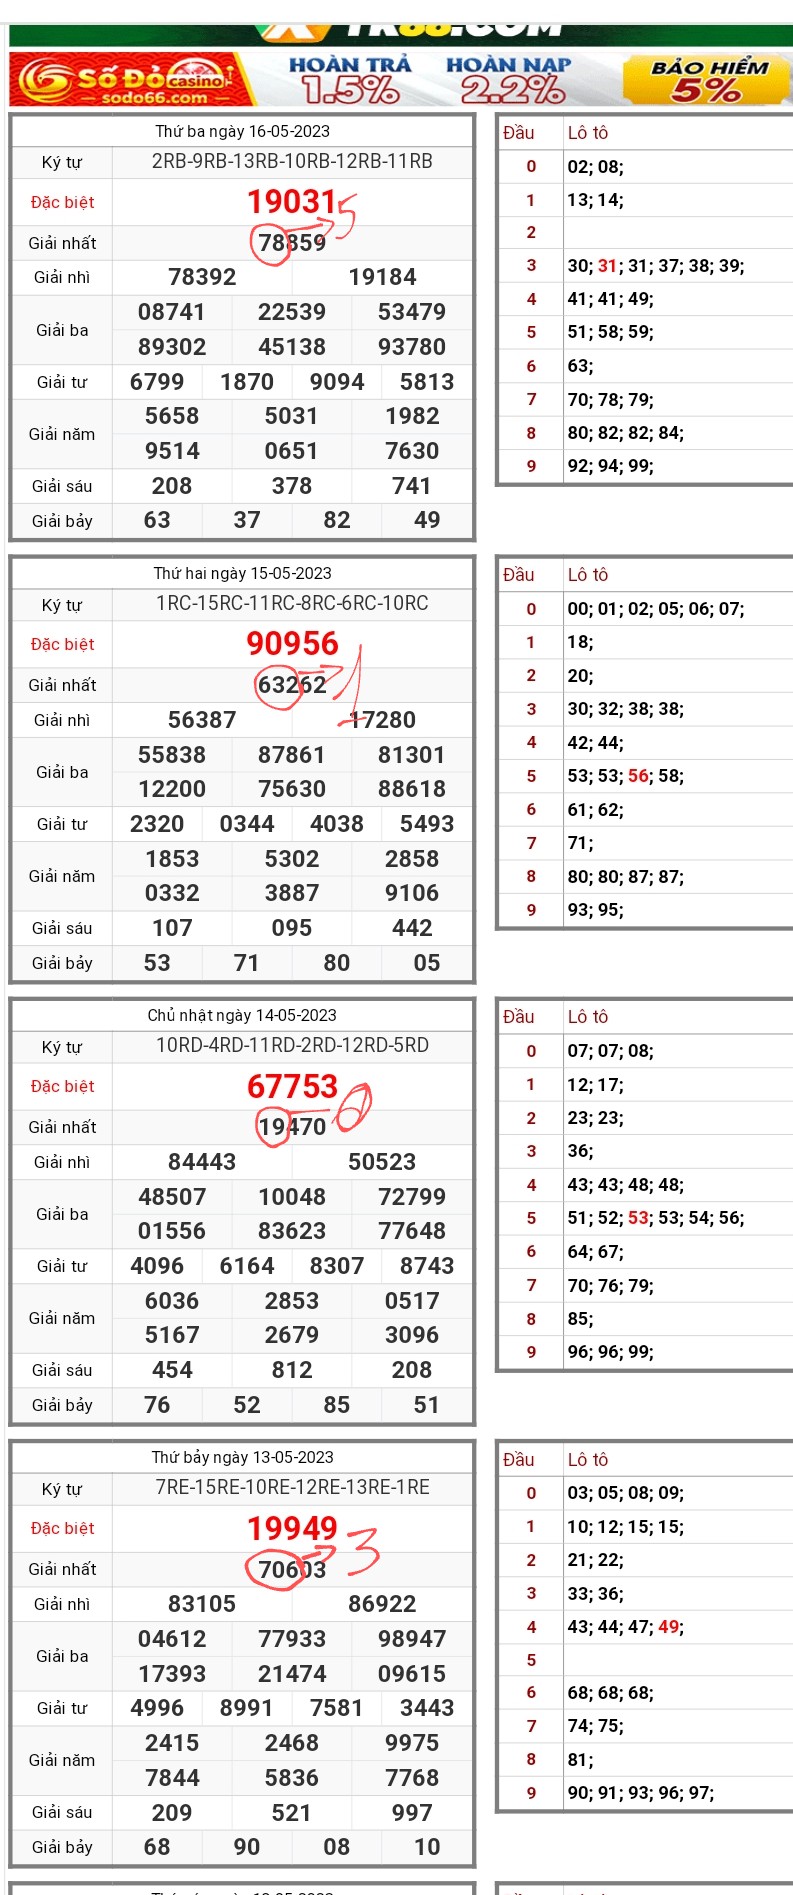The width and height of the screenshot is (793, 1895).
Task: Click second prize number 86922
Action: pos(382,1604)
